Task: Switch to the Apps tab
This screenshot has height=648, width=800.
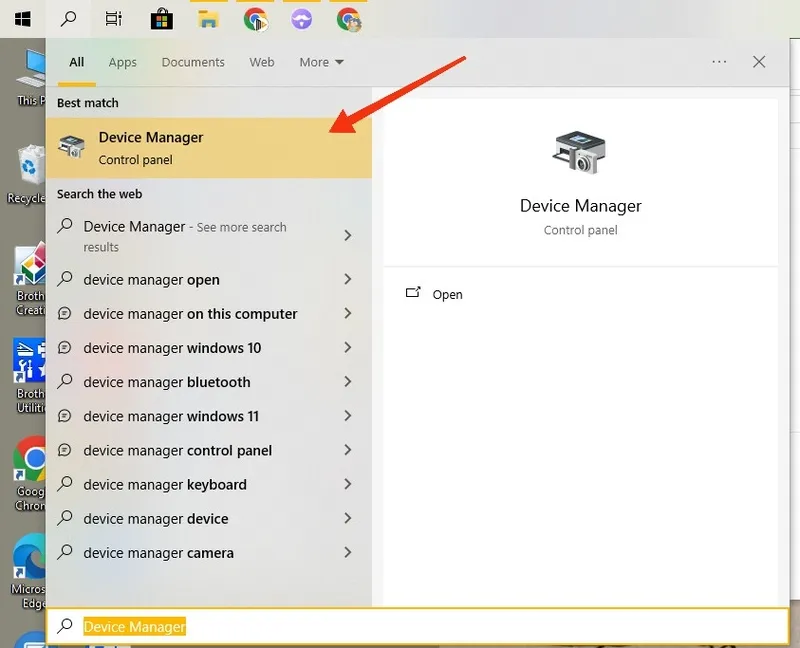Action: coord(122,62)
